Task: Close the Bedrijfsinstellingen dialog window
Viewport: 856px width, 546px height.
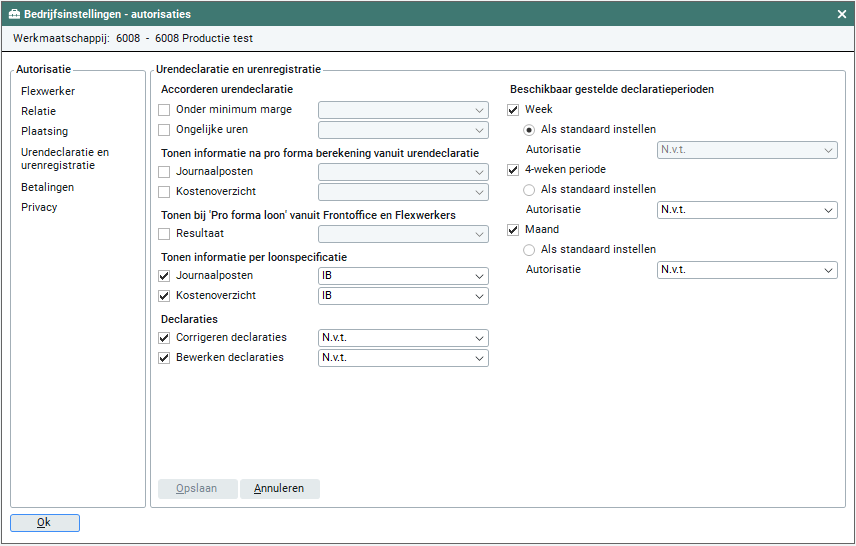Action: tap(841, 14)
